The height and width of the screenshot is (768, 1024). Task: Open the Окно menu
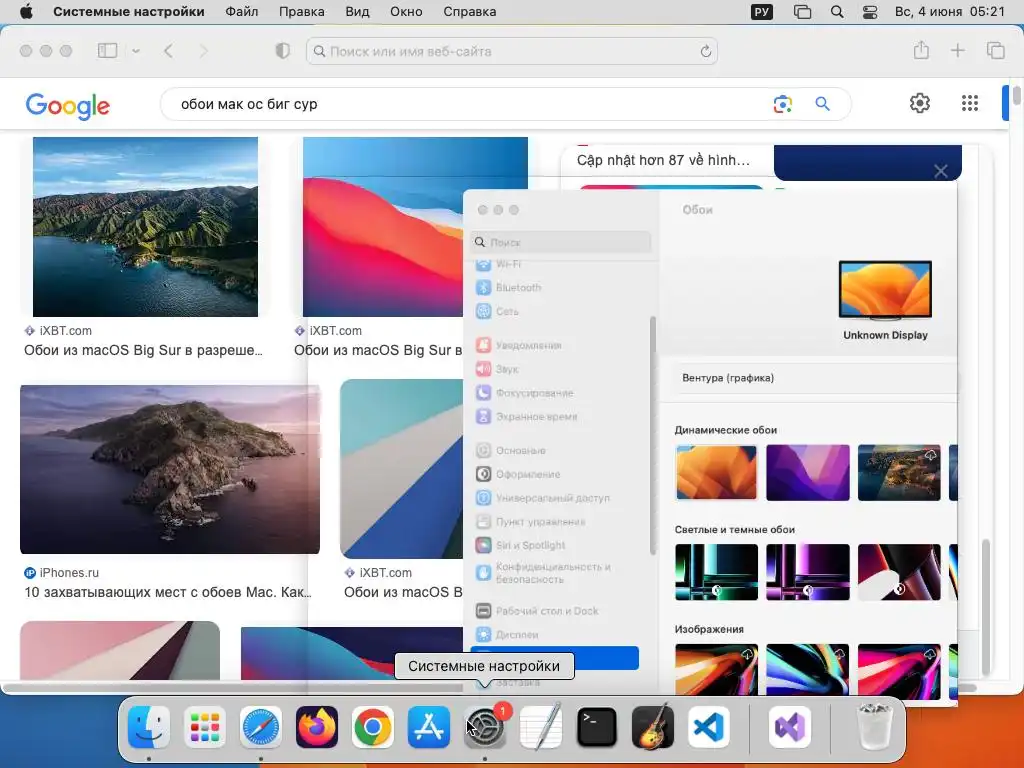[x=406, y=12]
